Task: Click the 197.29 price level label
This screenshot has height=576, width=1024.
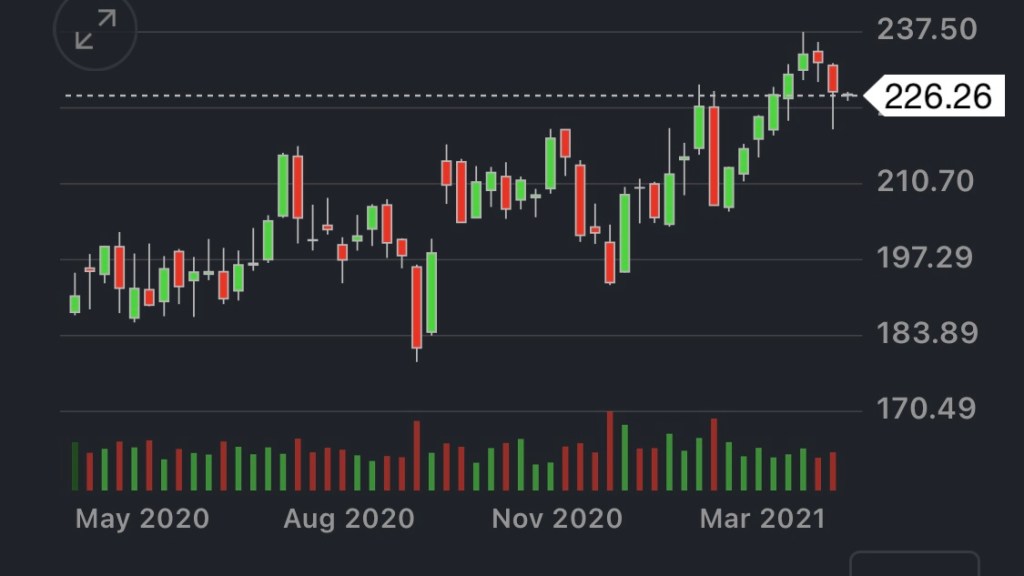Action: [926, 258]
